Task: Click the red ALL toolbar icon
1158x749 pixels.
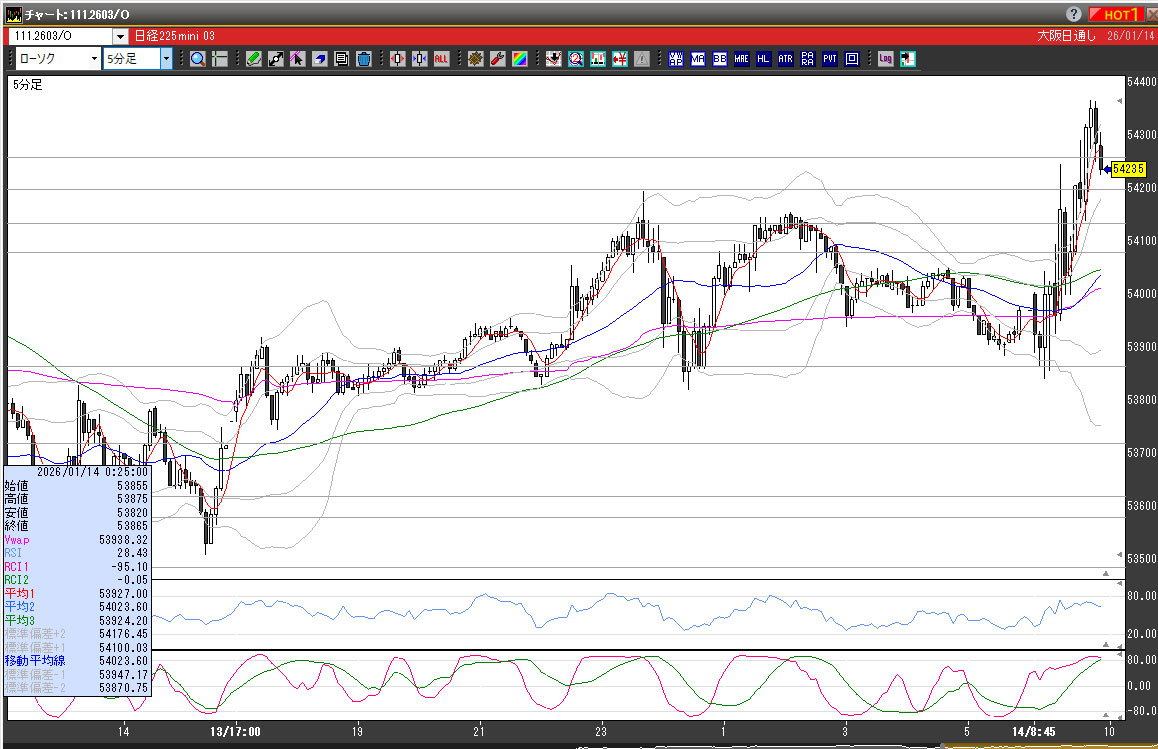Action: [x=441, y=59]
